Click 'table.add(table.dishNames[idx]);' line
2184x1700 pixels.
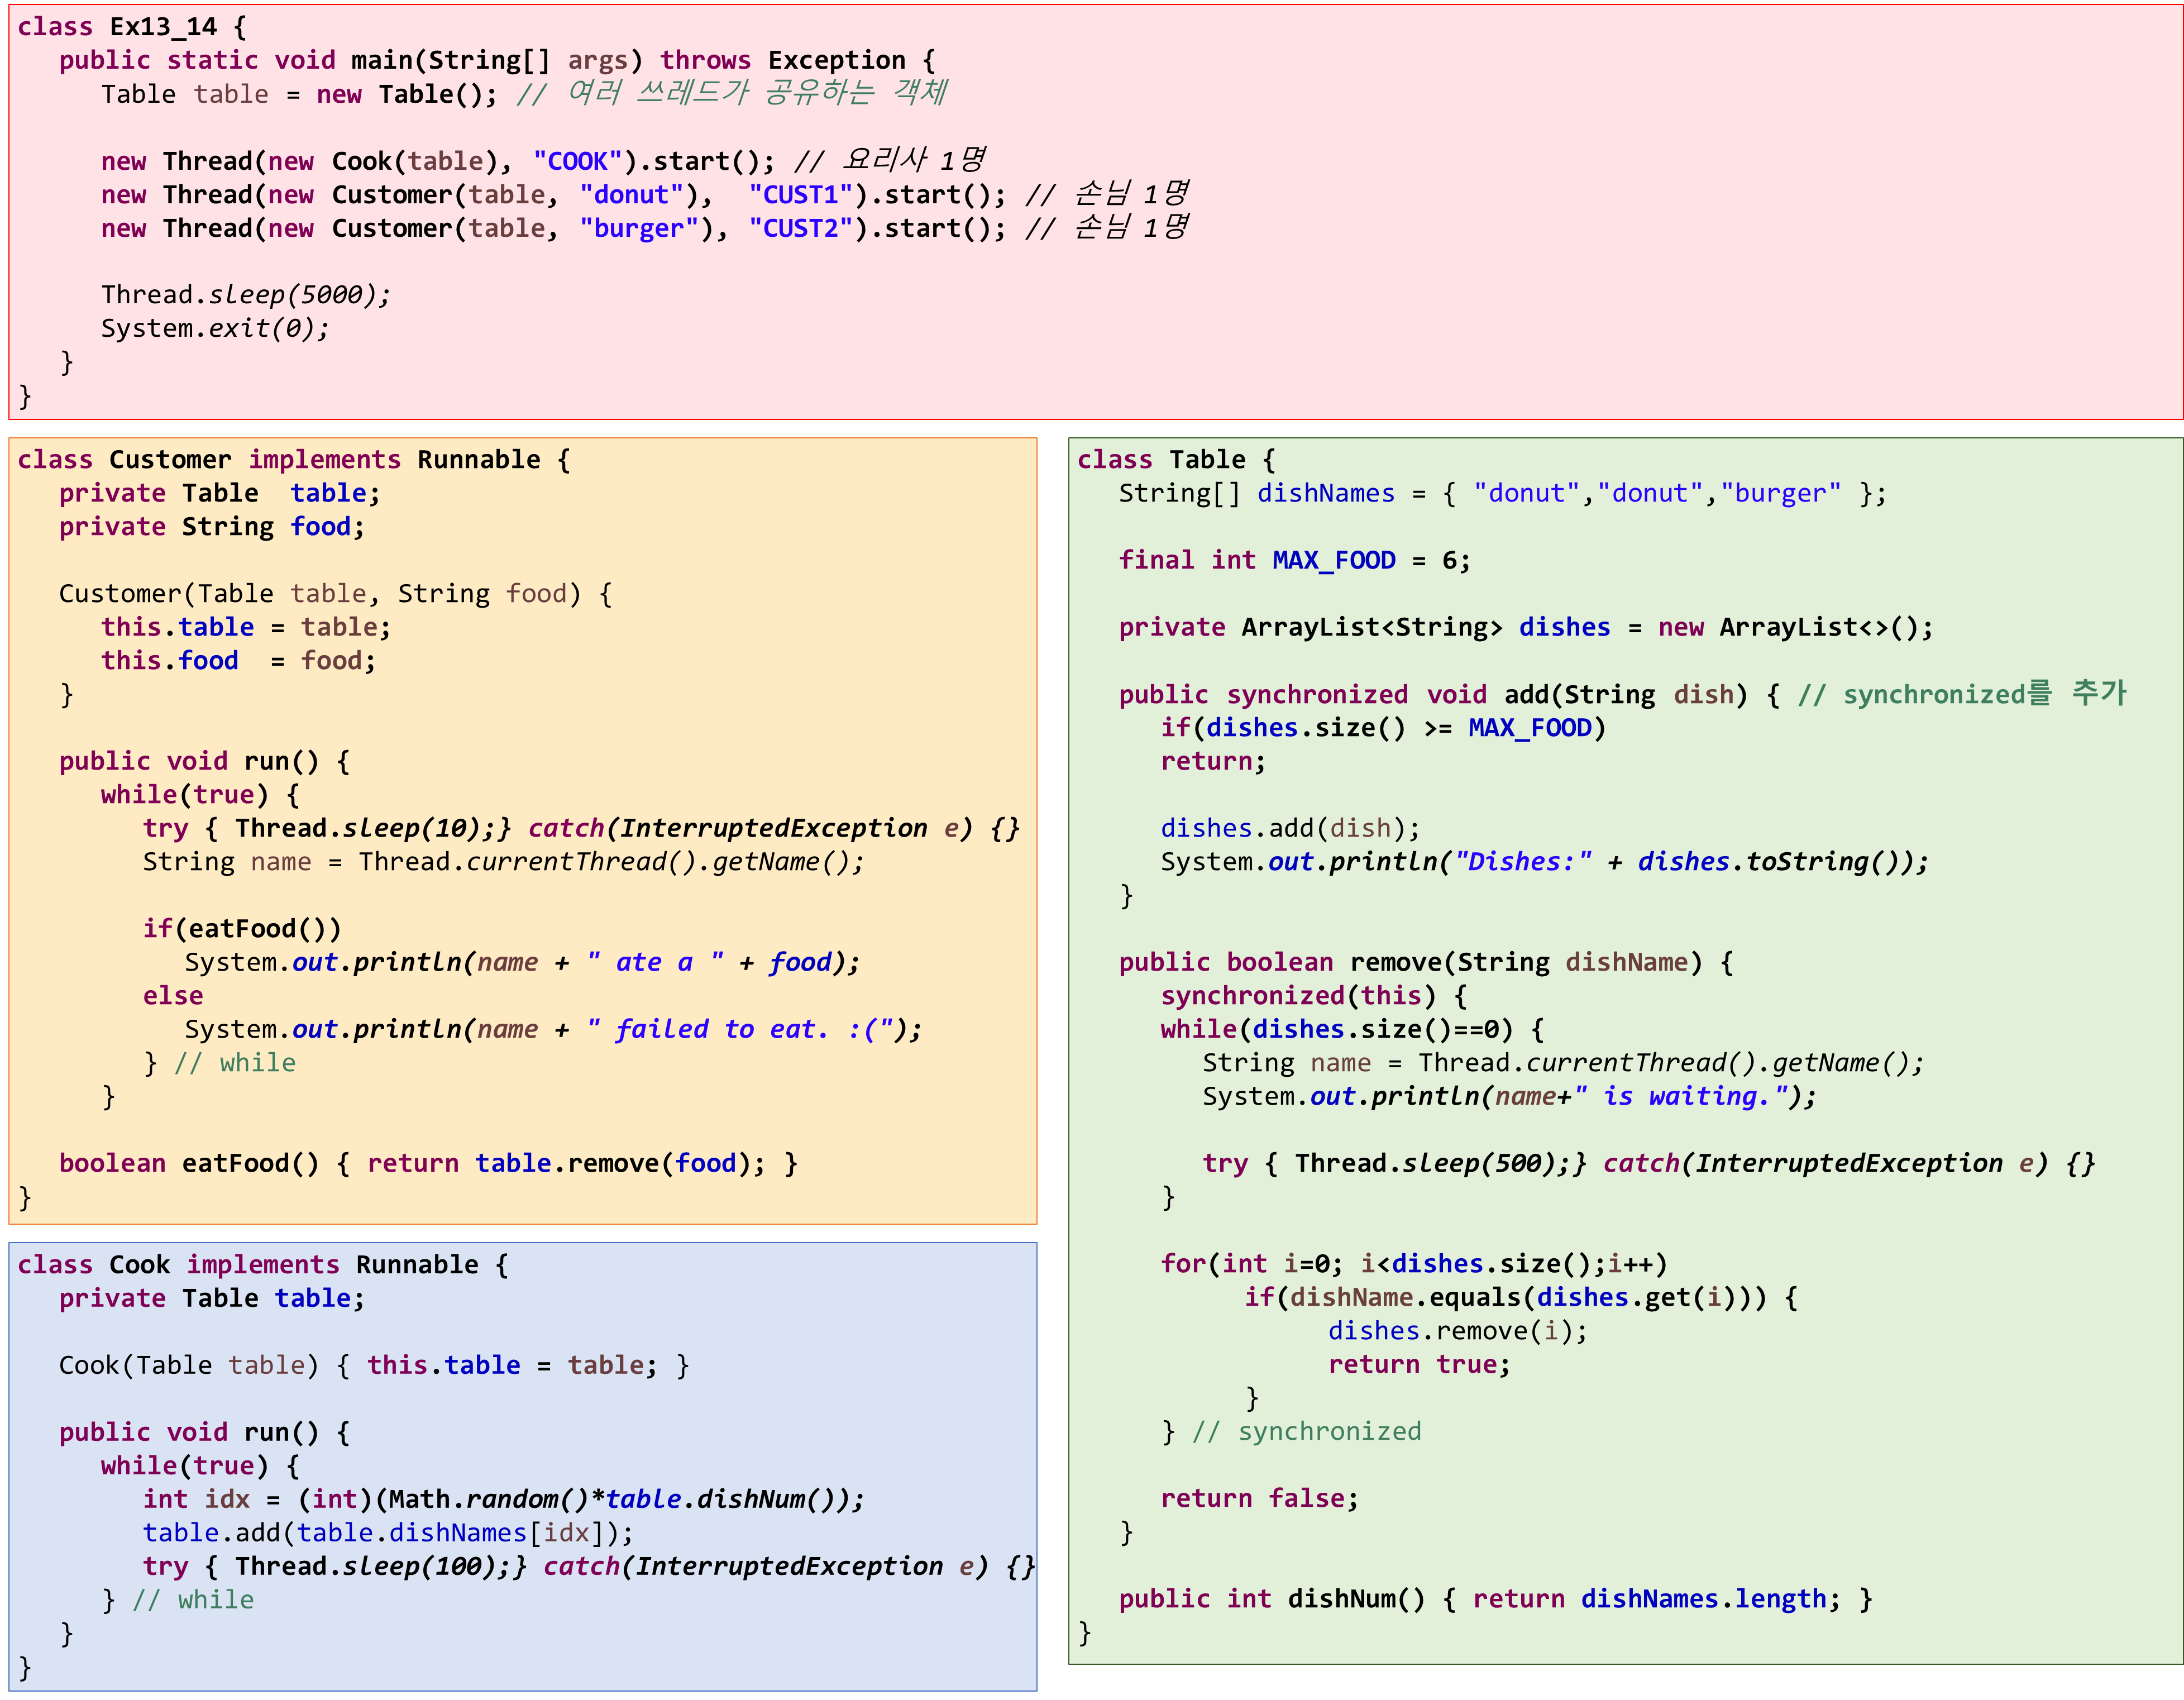coord(388,1533)
